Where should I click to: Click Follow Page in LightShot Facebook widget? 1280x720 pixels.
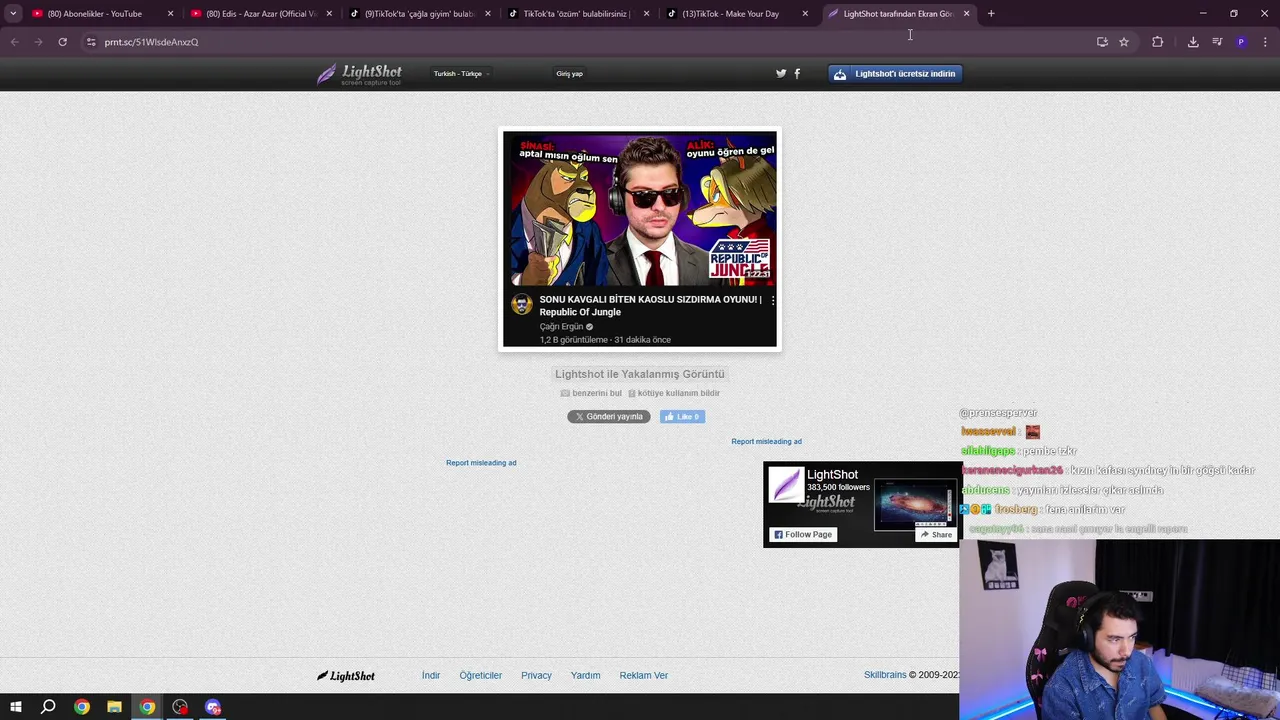(802, 535)
